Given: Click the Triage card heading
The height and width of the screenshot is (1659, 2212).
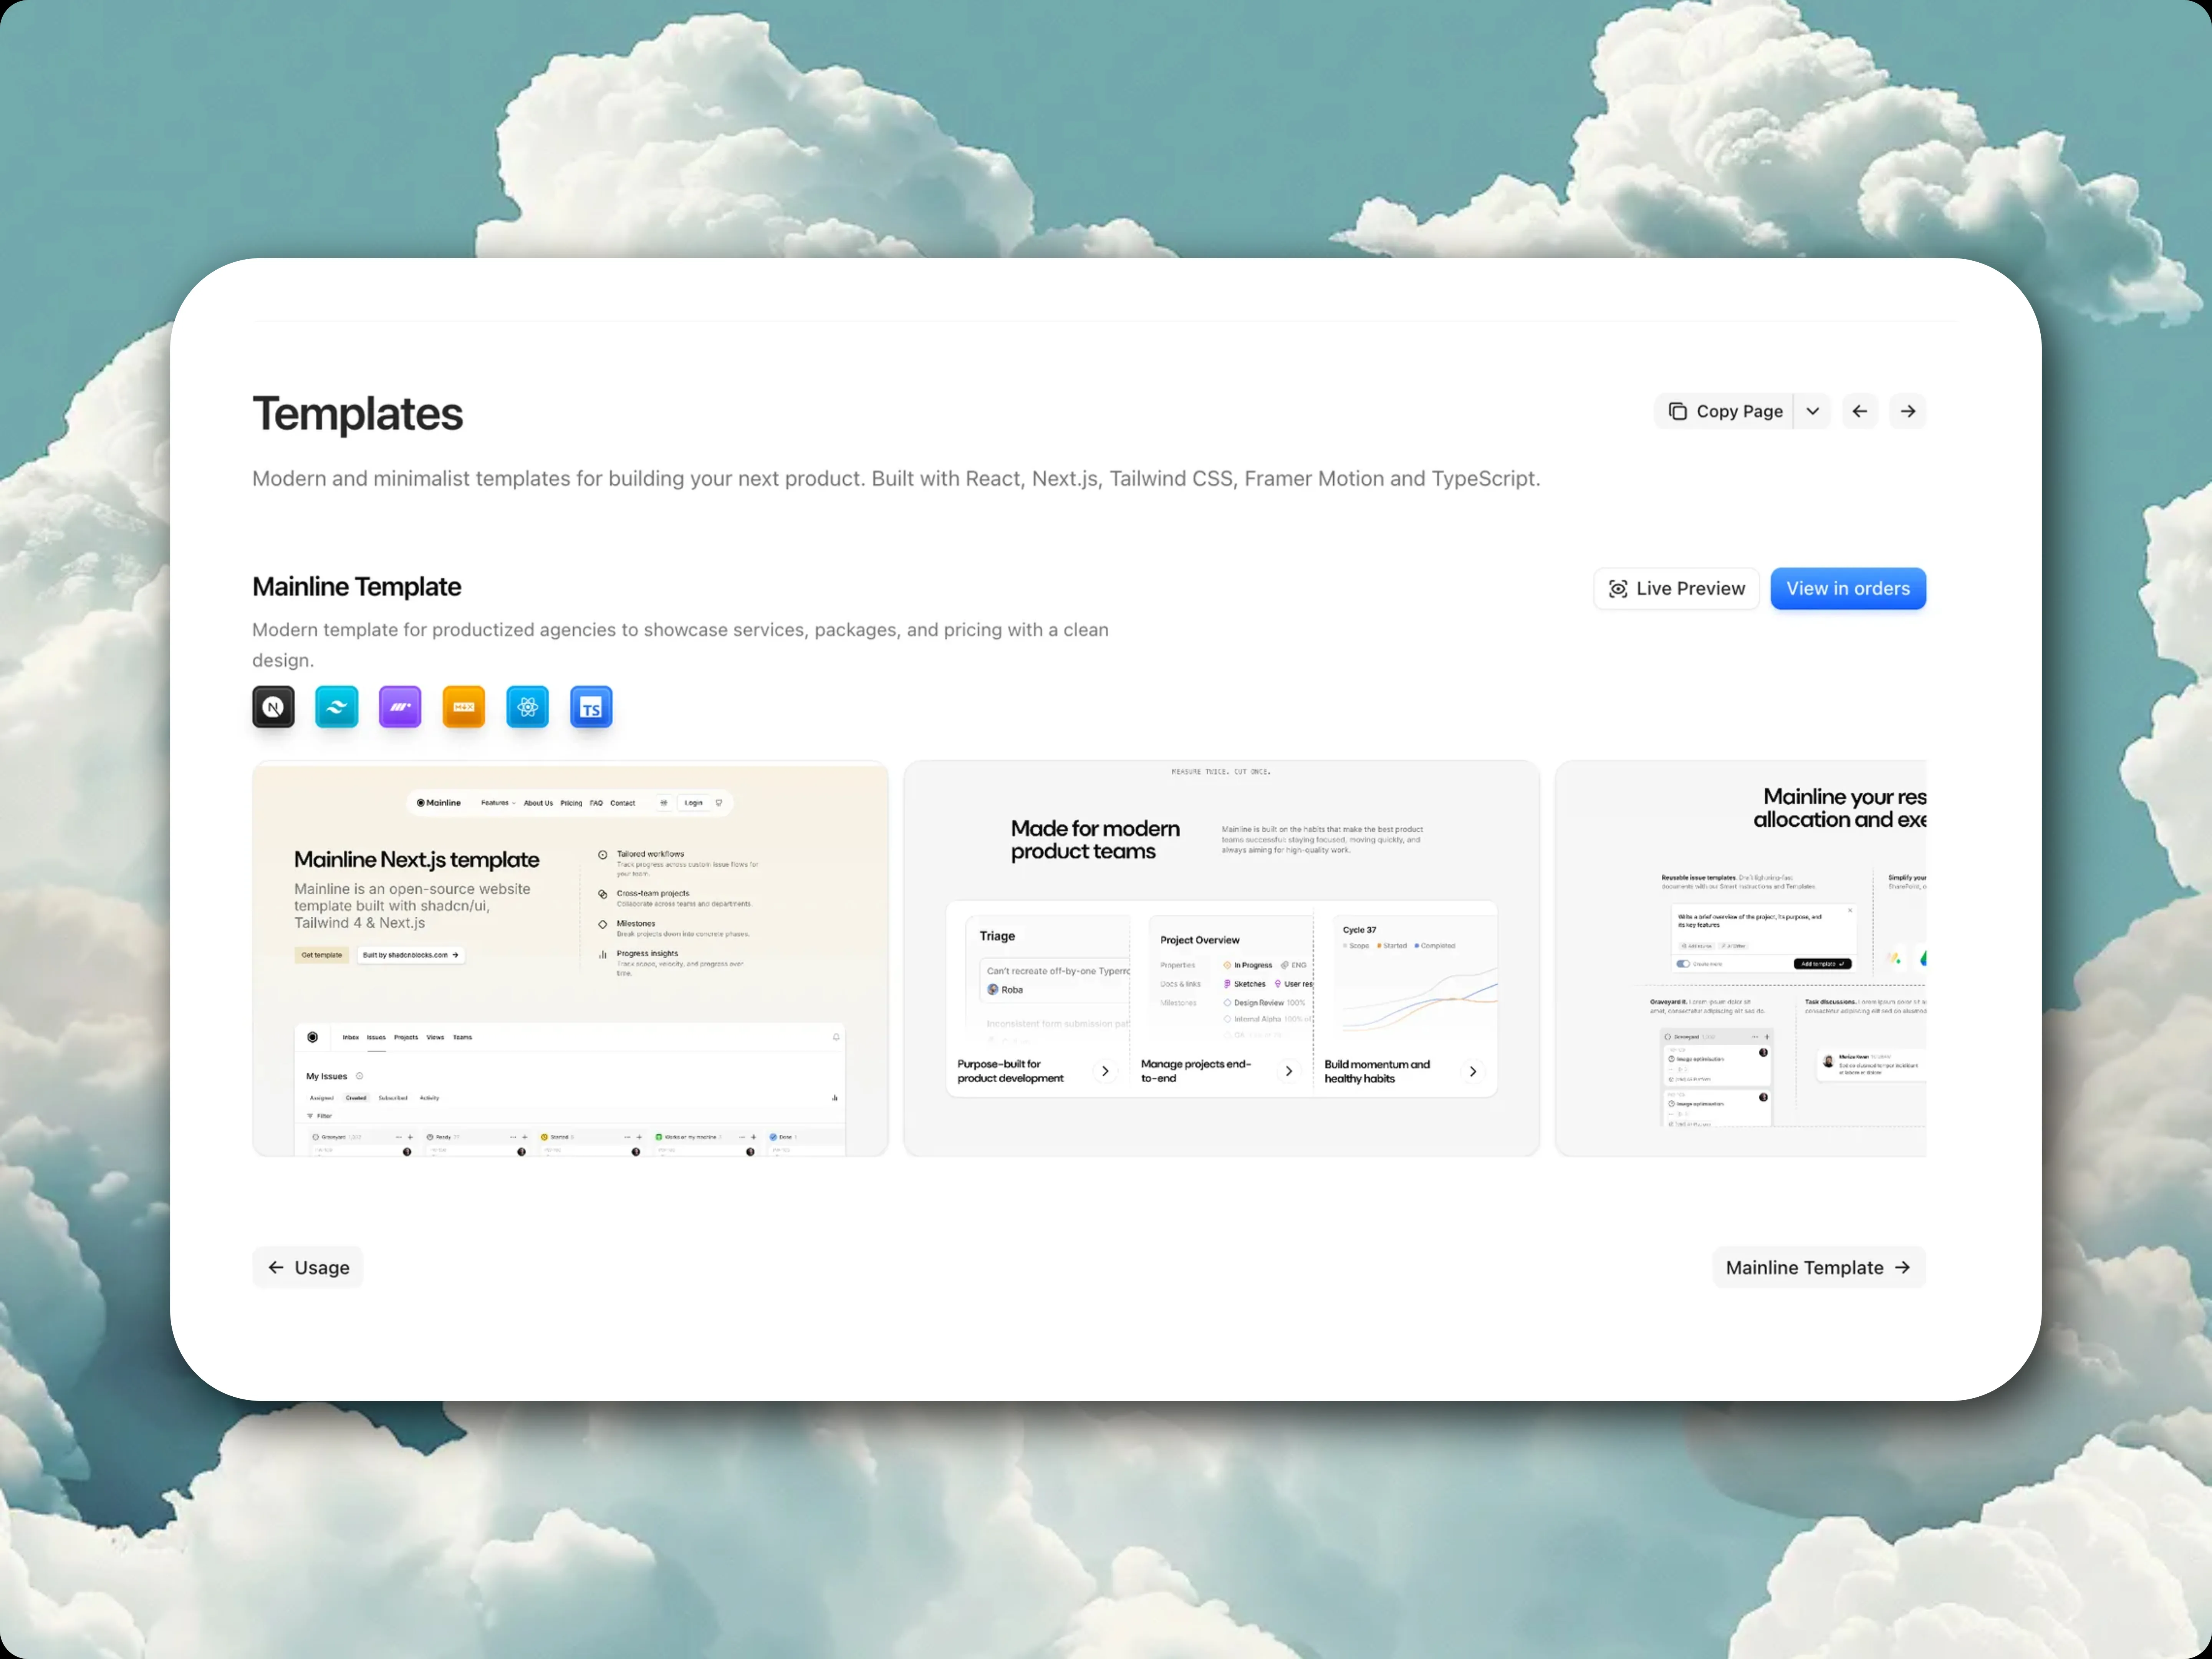Looking at the screenshot, I should (997, 936).
